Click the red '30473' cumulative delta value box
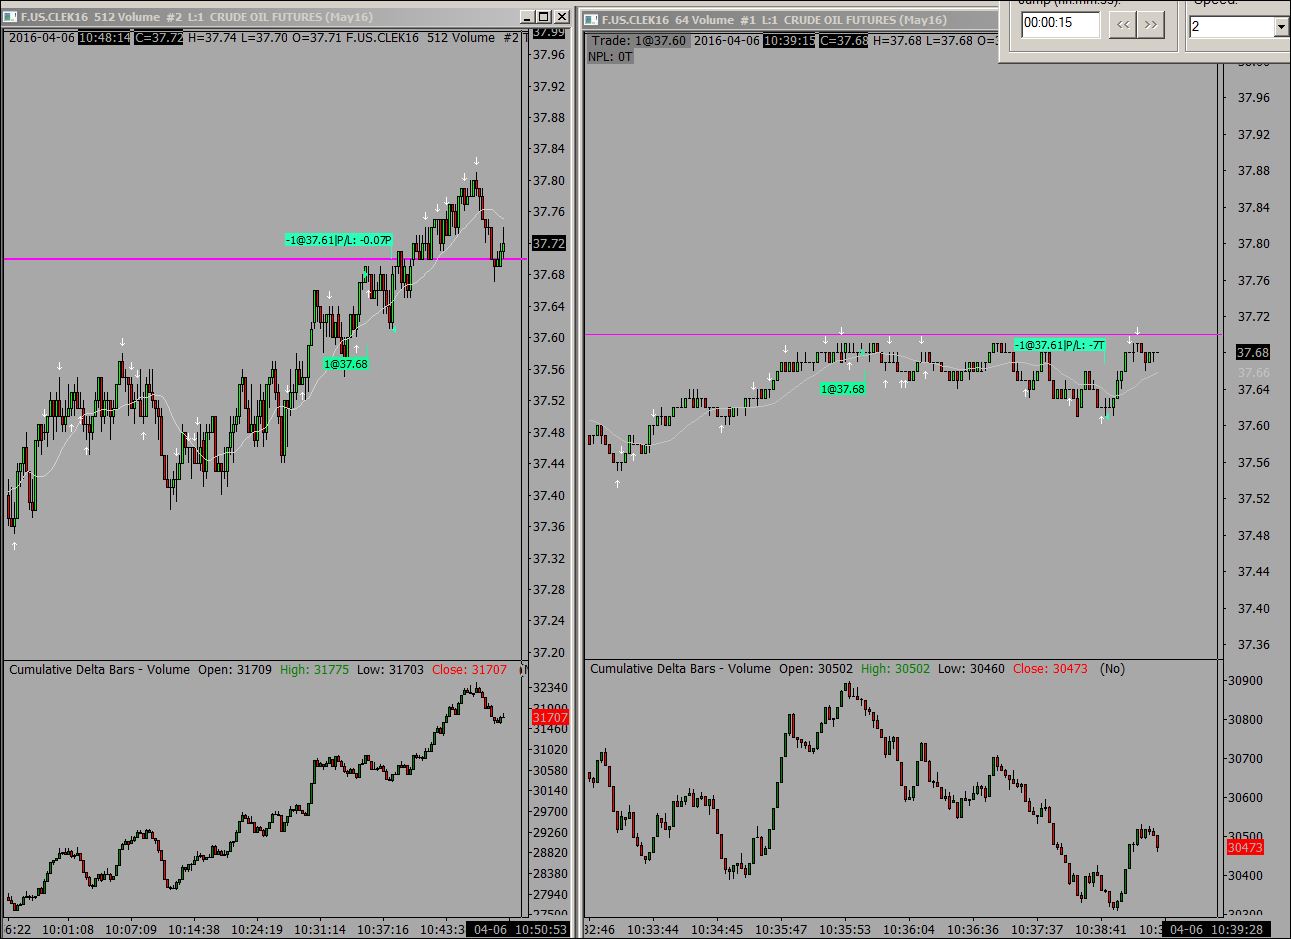Viewport: 1291px width, 939px height. point(1245,847)
